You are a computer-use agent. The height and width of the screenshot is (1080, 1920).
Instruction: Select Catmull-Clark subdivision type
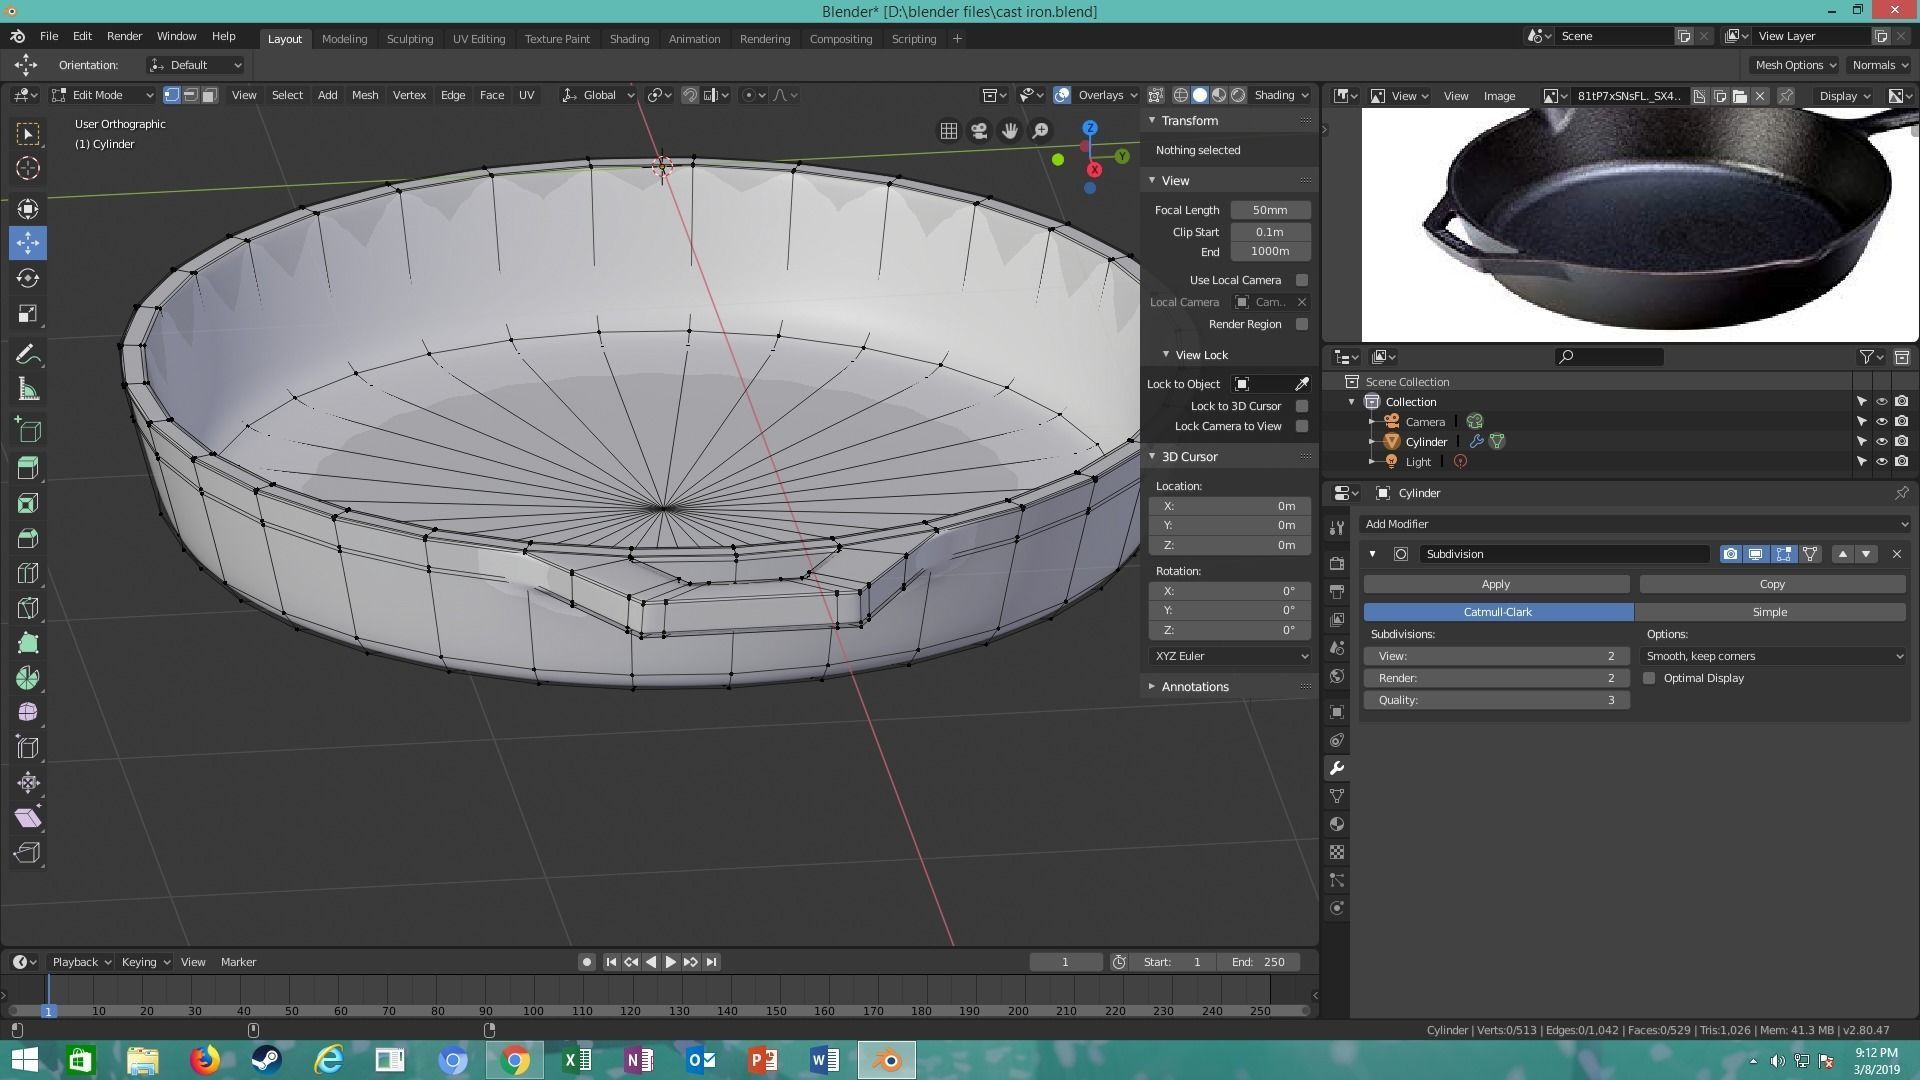pyautogui.click(x=1498, y=612)
